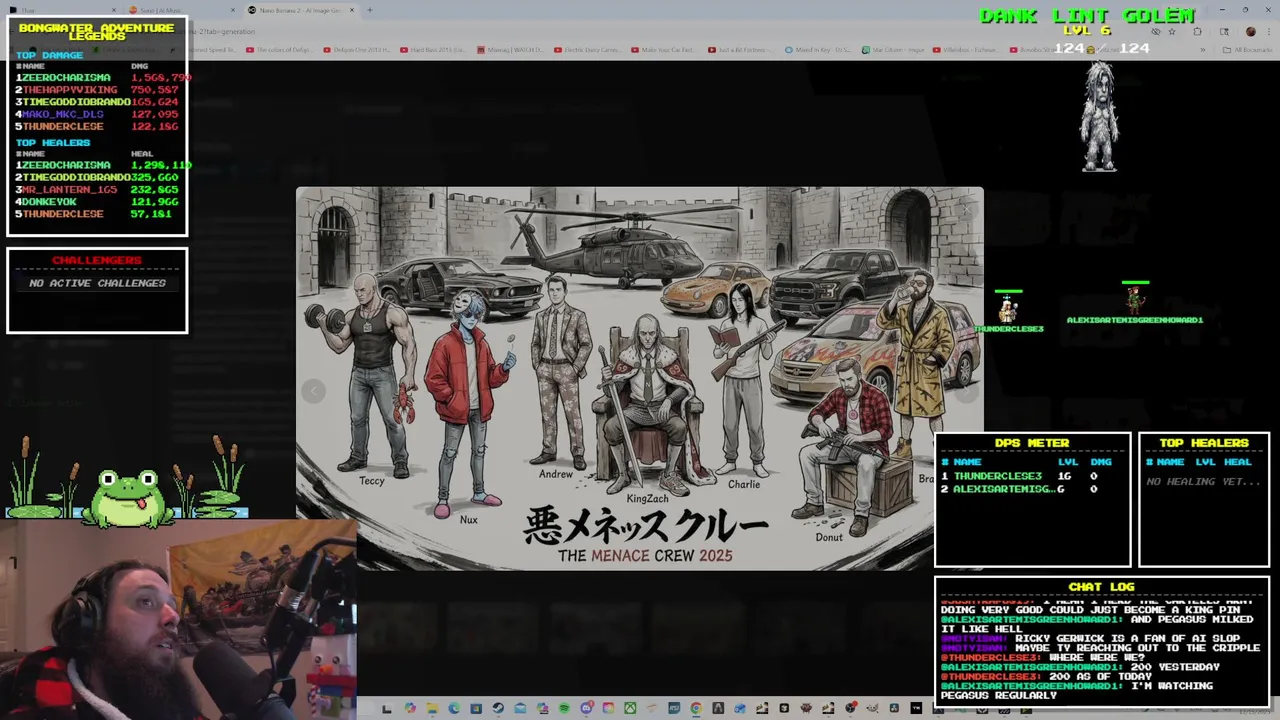Switch to the Suno AI Music tab
The height and width of the screenshot is (720, 1280).
pos(180,10)
